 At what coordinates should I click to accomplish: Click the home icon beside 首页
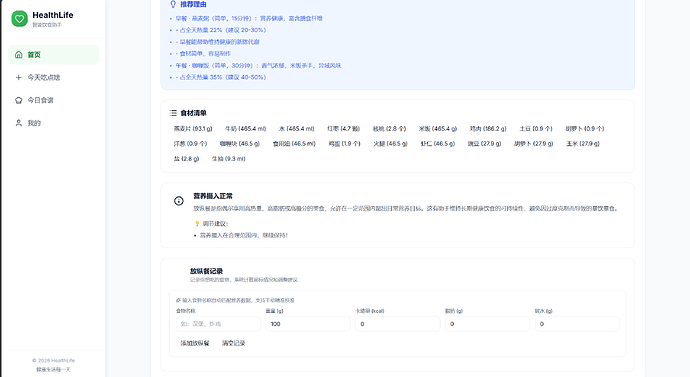(x=18, y=55)
